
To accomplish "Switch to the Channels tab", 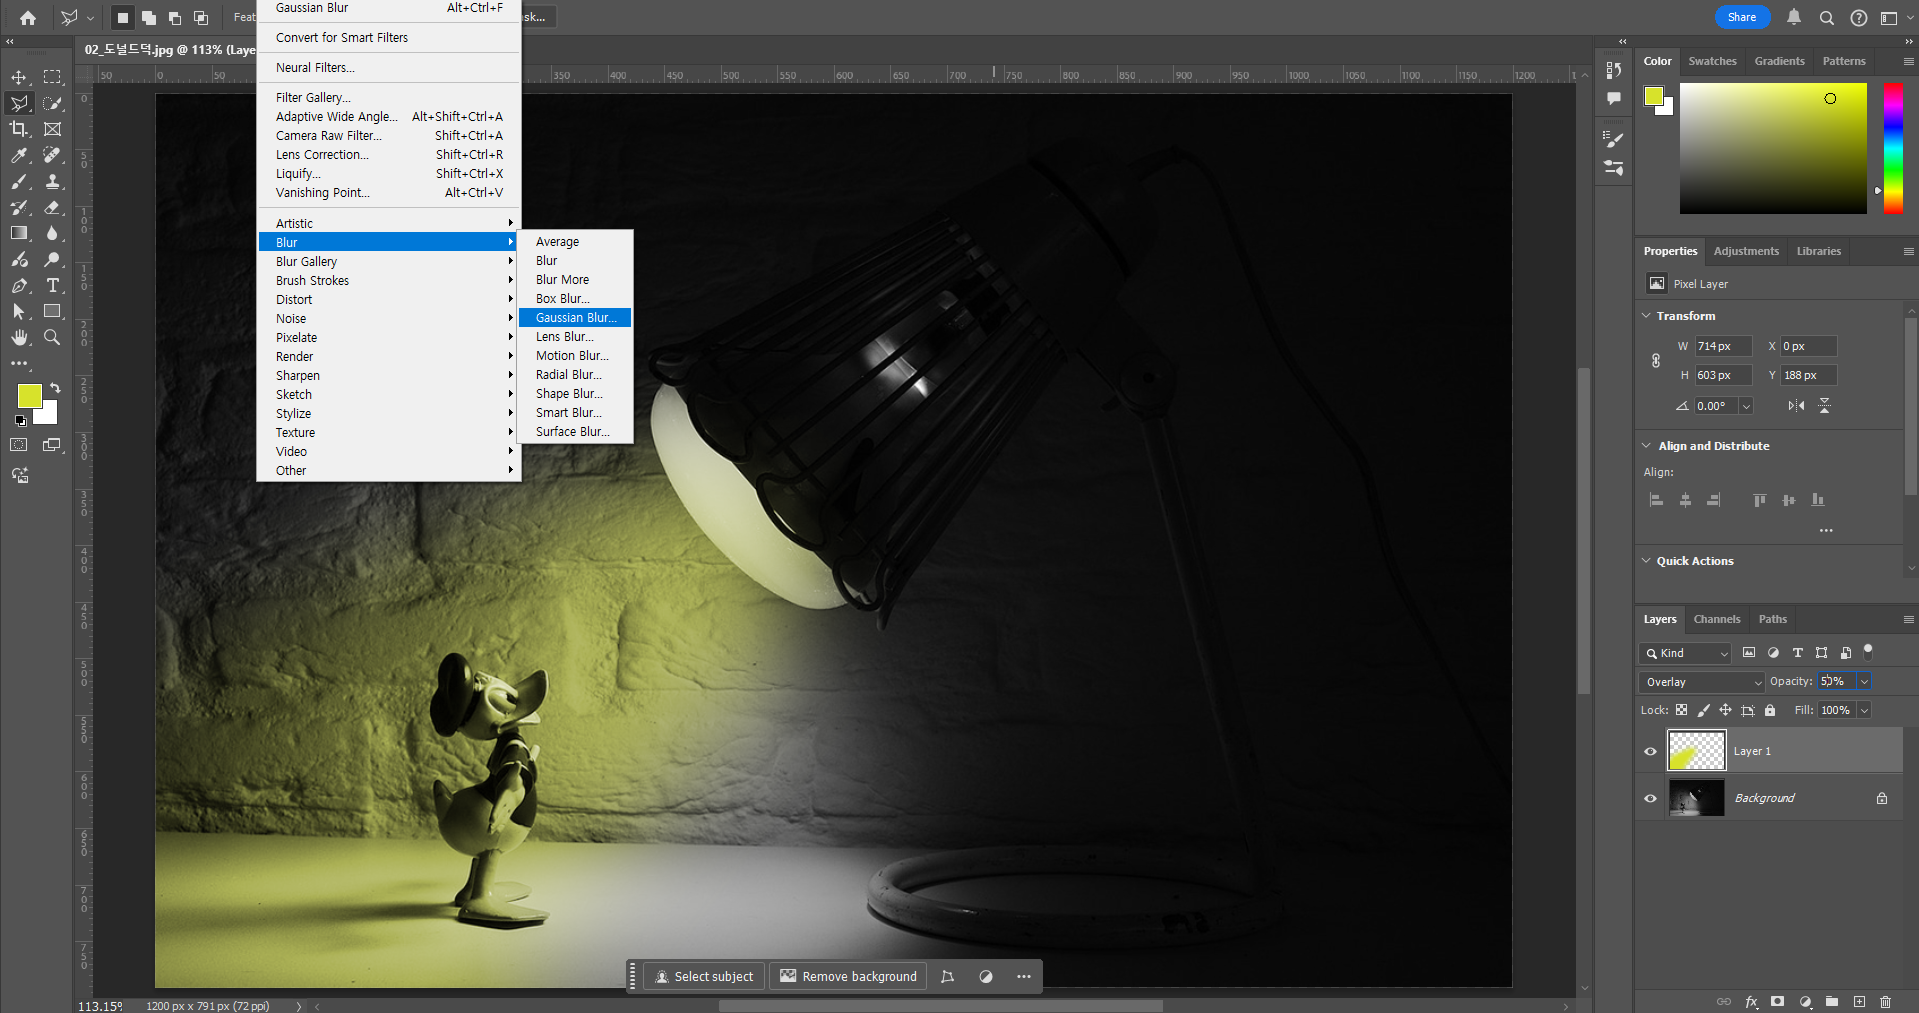I will coord(1717,619).
